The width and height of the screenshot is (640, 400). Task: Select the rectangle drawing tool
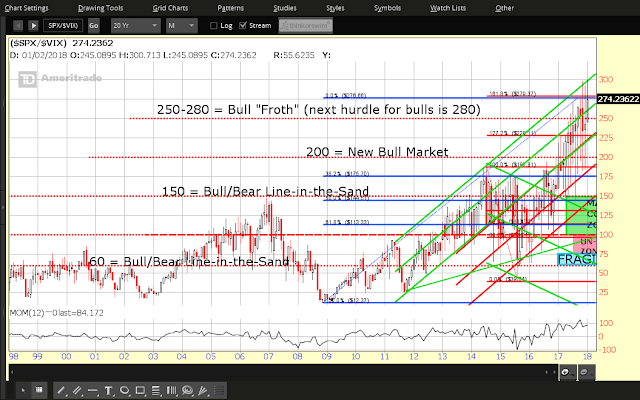[140, 391]
